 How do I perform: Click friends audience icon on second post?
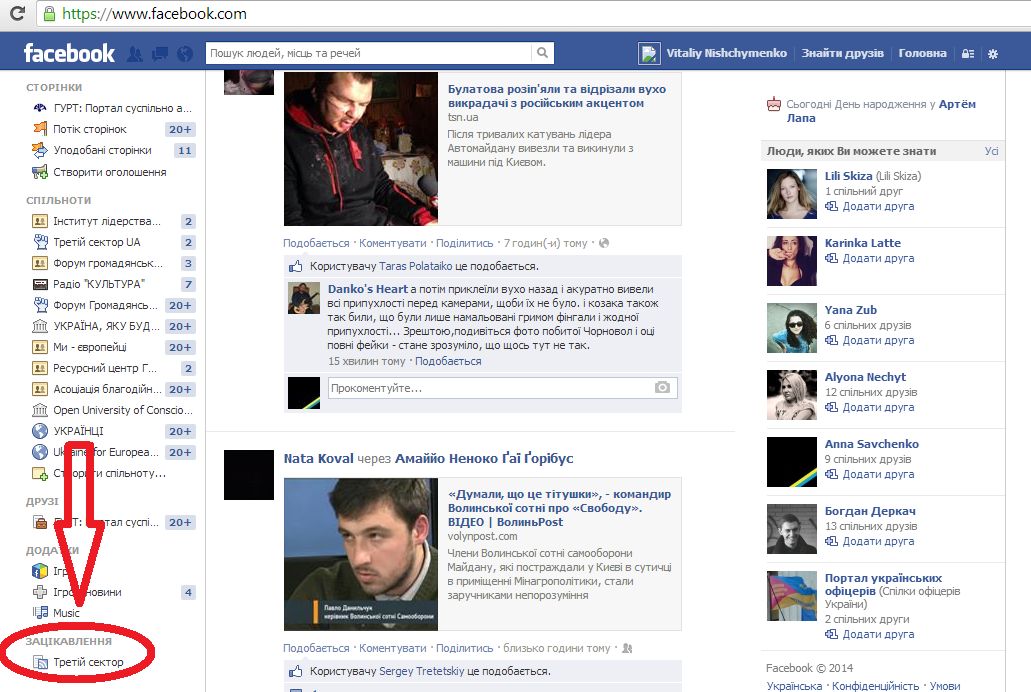click(627, 648)
